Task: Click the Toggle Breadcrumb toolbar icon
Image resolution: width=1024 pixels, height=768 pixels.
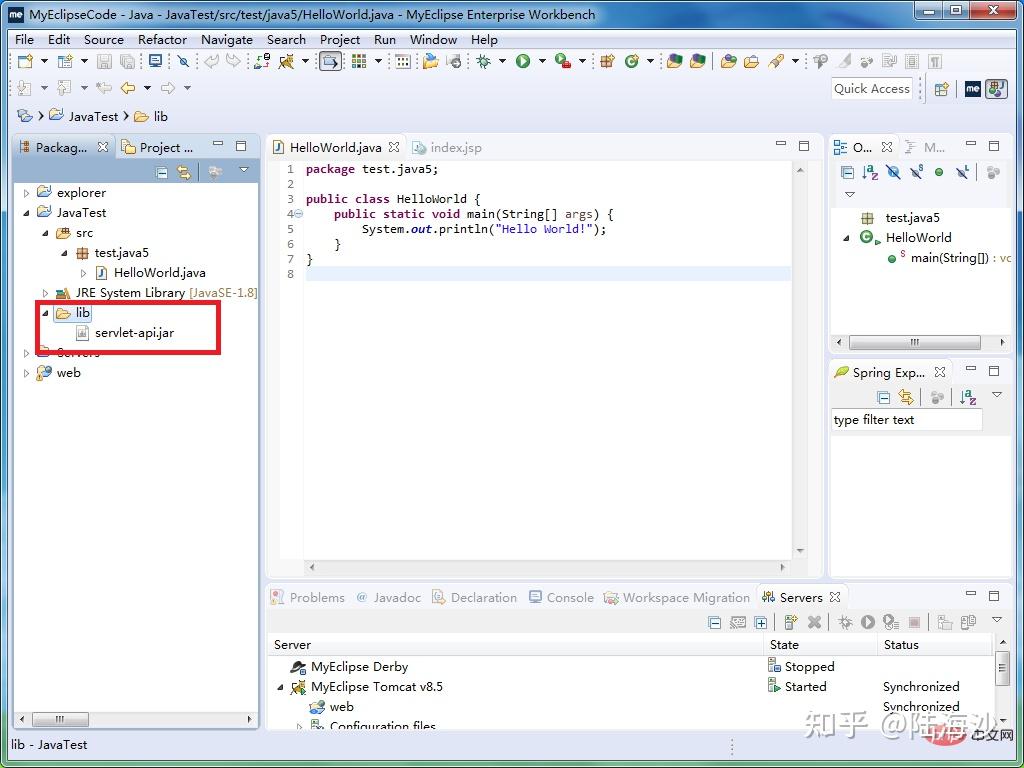Action: pyautogui.click(x=330, y=61)
